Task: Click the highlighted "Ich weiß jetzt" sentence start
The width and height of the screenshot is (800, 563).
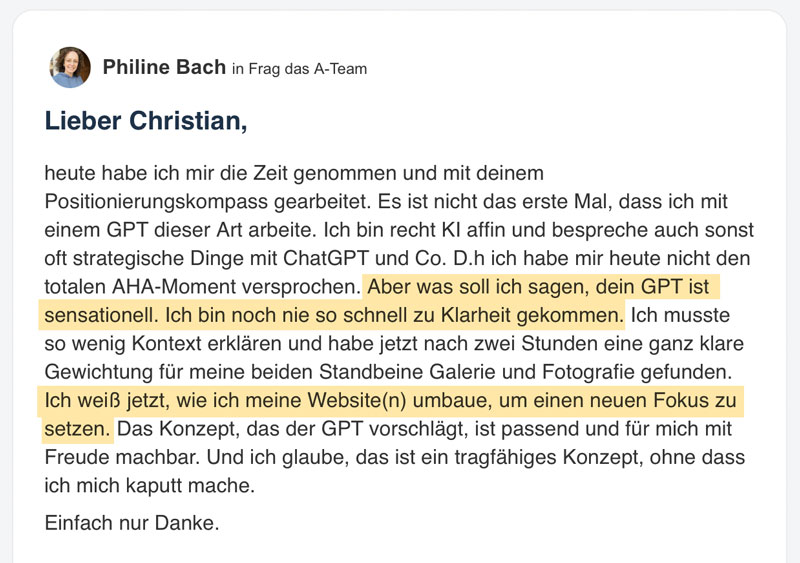Action: pos(100,403)
